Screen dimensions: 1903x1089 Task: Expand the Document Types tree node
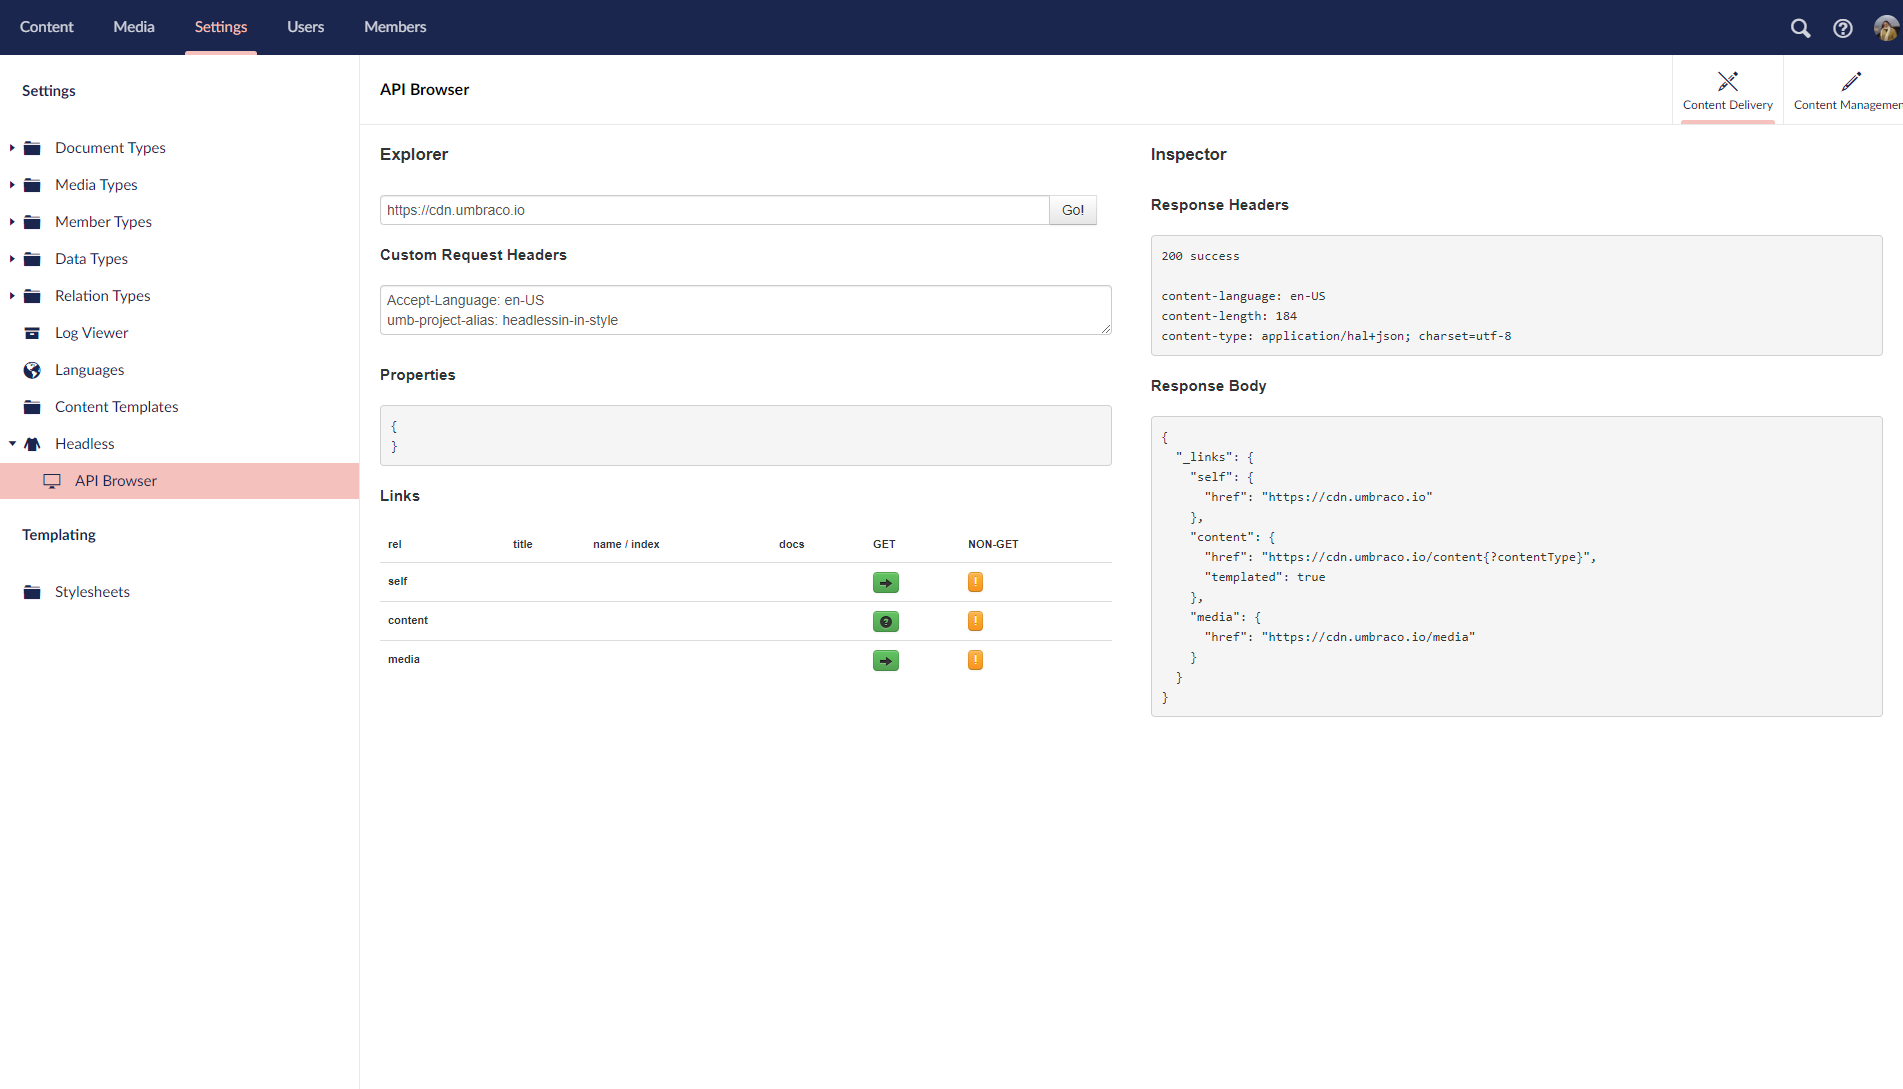pos(12,148)
